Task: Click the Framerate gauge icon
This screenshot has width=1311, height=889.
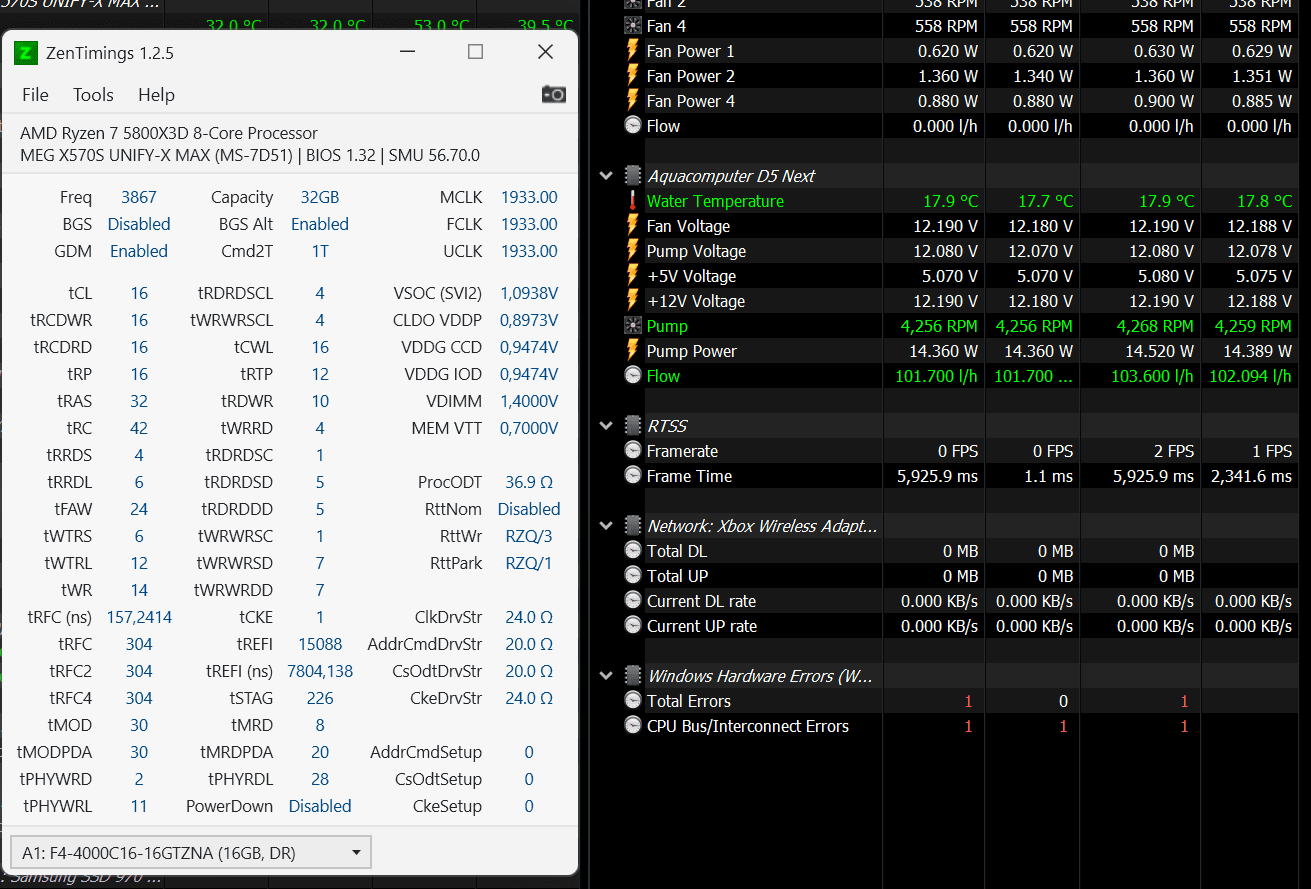Action: click(x=633, y=451)
